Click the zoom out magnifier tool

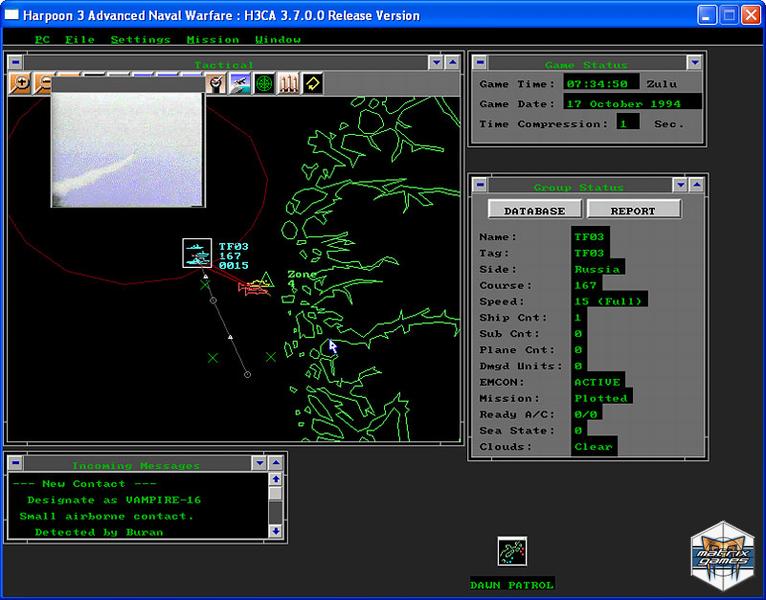(43, 85)
